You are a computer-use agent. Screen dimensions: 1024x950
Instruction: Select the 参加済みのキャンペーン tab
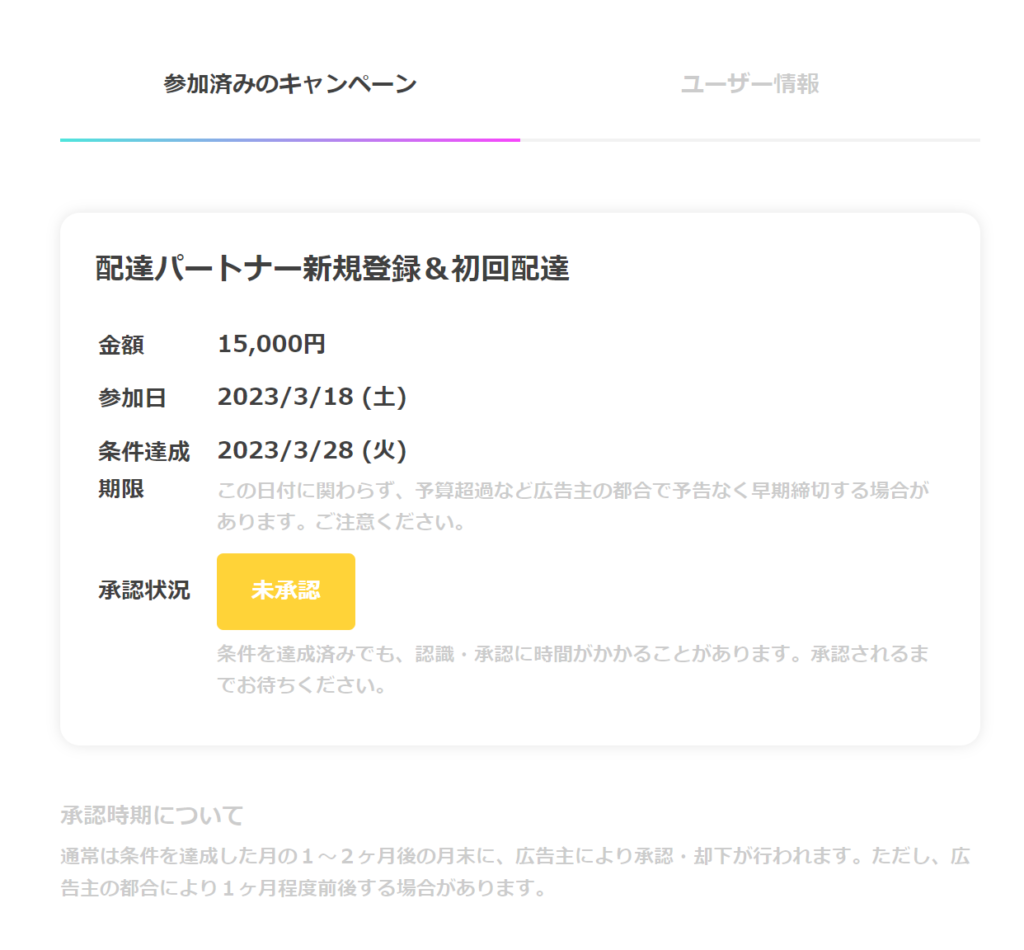pyautogui.click(x=290, y=84)
